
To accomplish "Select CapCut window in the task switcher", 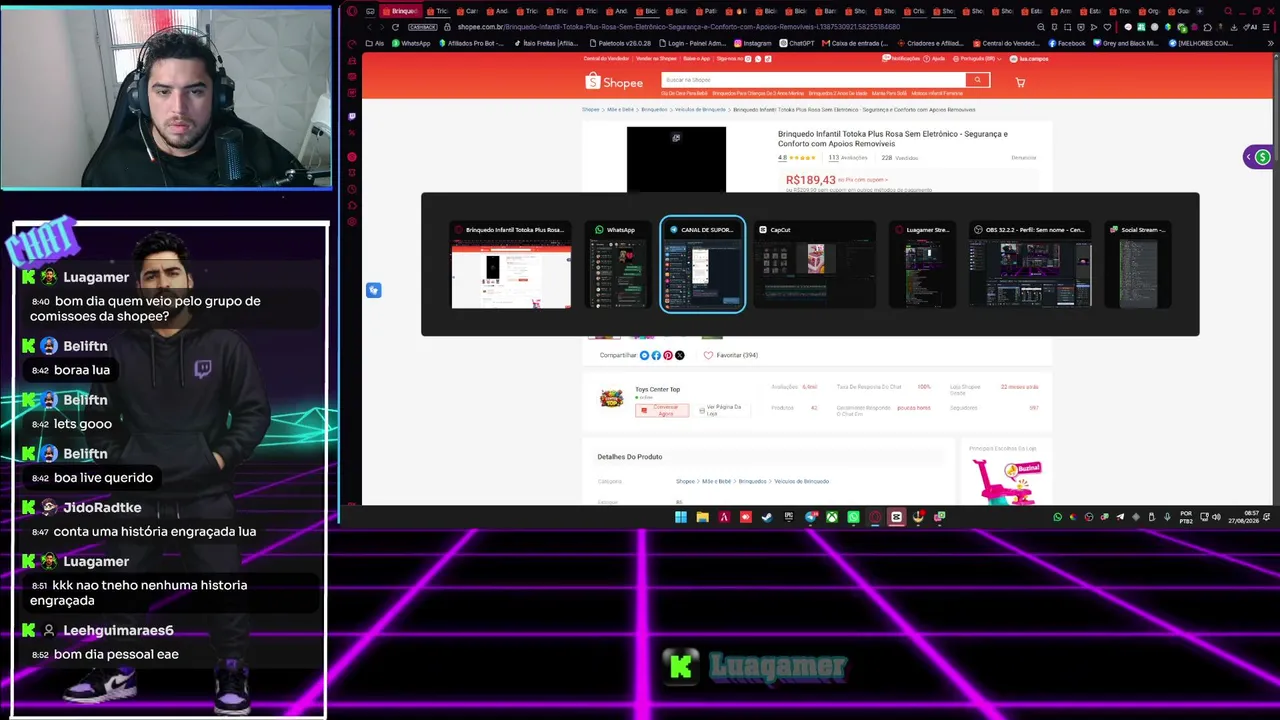I will point(815,265).
